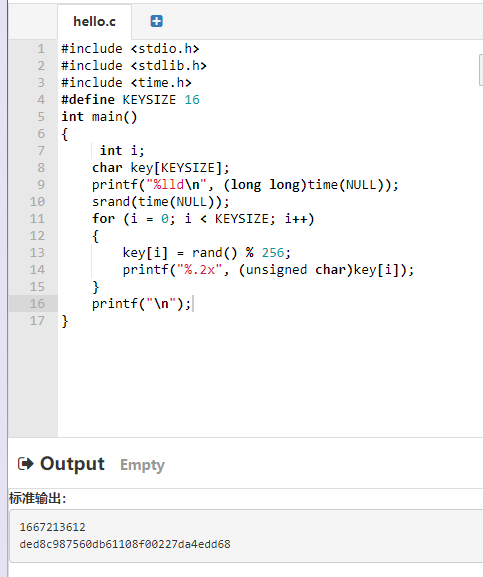
Task: Click line number 1 in the gutter
Action: point(41,49)
